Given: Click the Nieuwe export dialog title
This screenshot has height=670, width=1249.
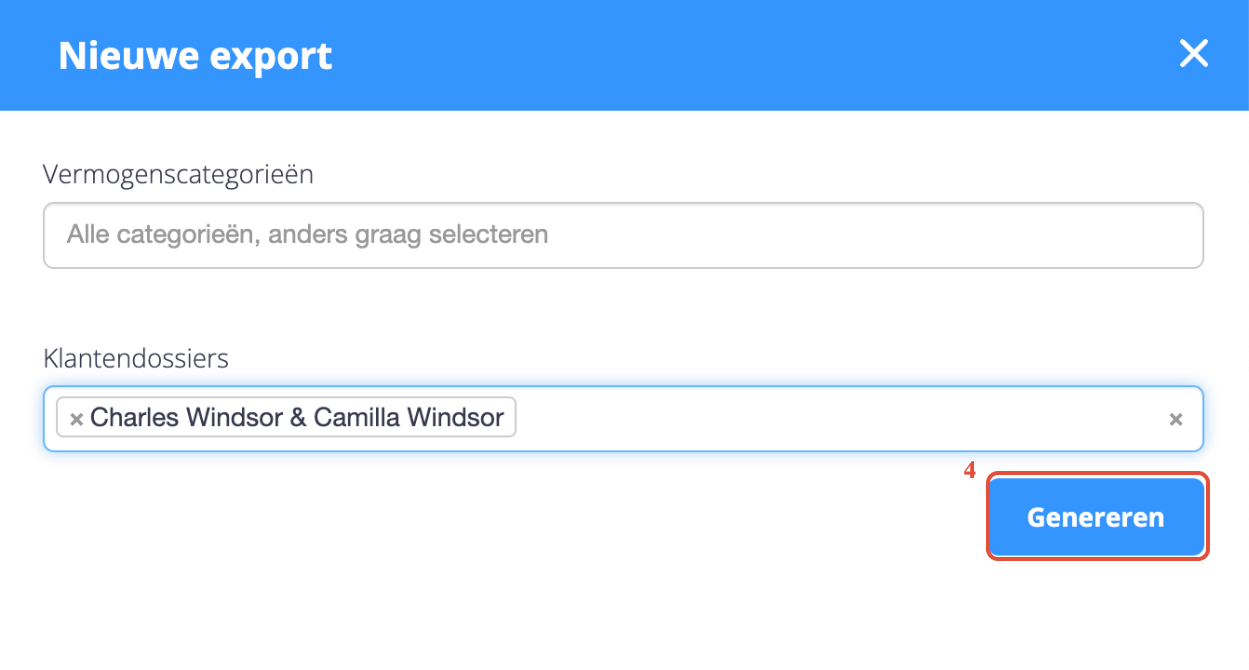Looking at the screenshot, I should point(195,56).
